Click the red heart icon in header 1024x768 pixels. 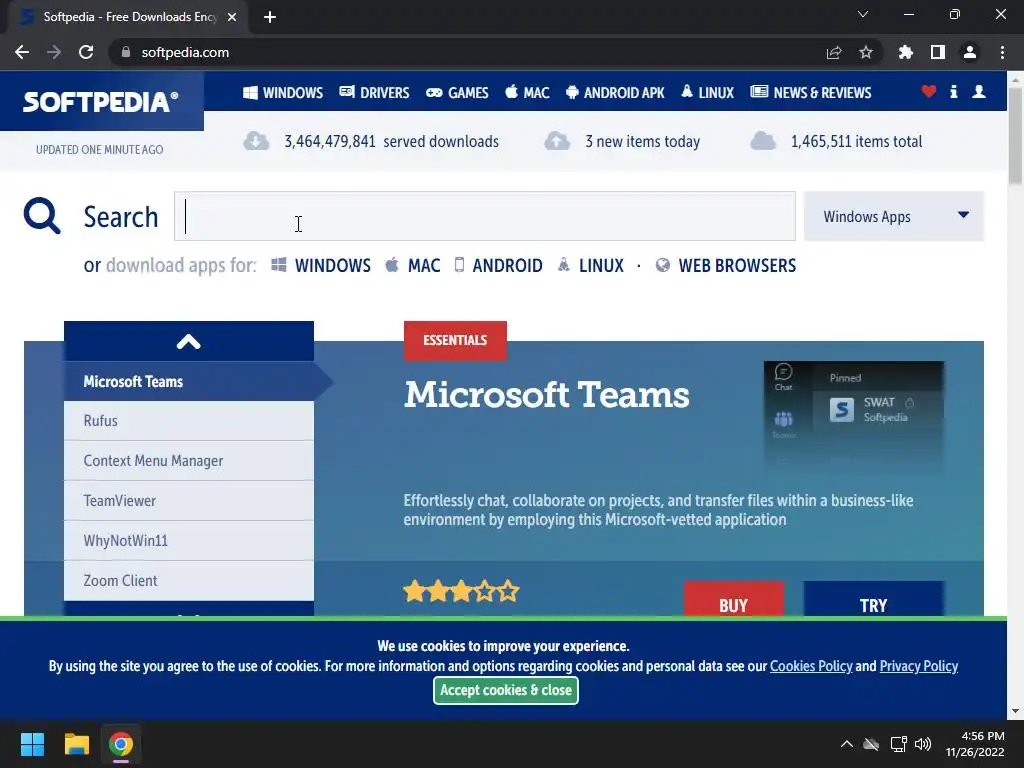coord(929,91)
